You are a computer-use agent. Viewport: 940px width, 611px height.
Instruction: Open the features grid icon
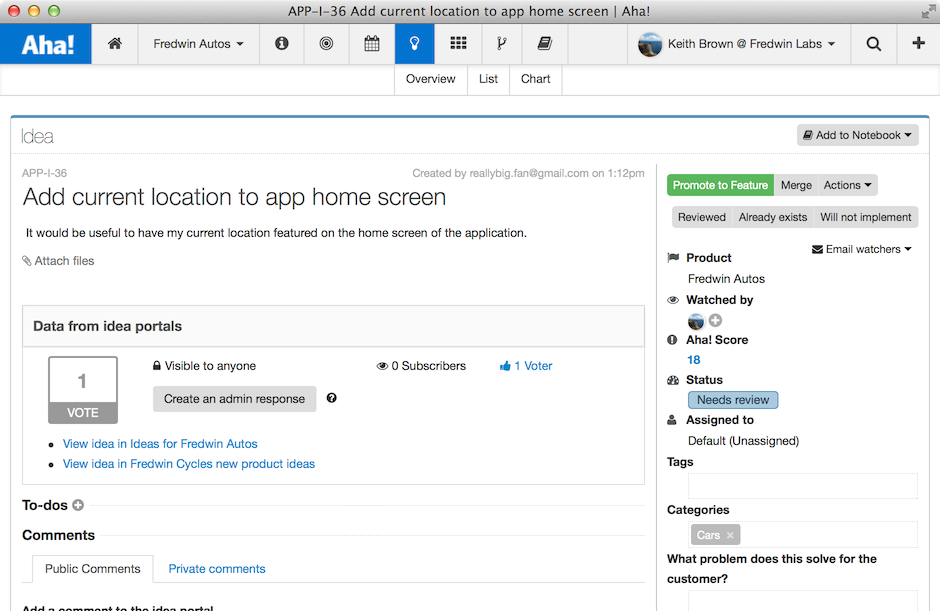point(458,43)
